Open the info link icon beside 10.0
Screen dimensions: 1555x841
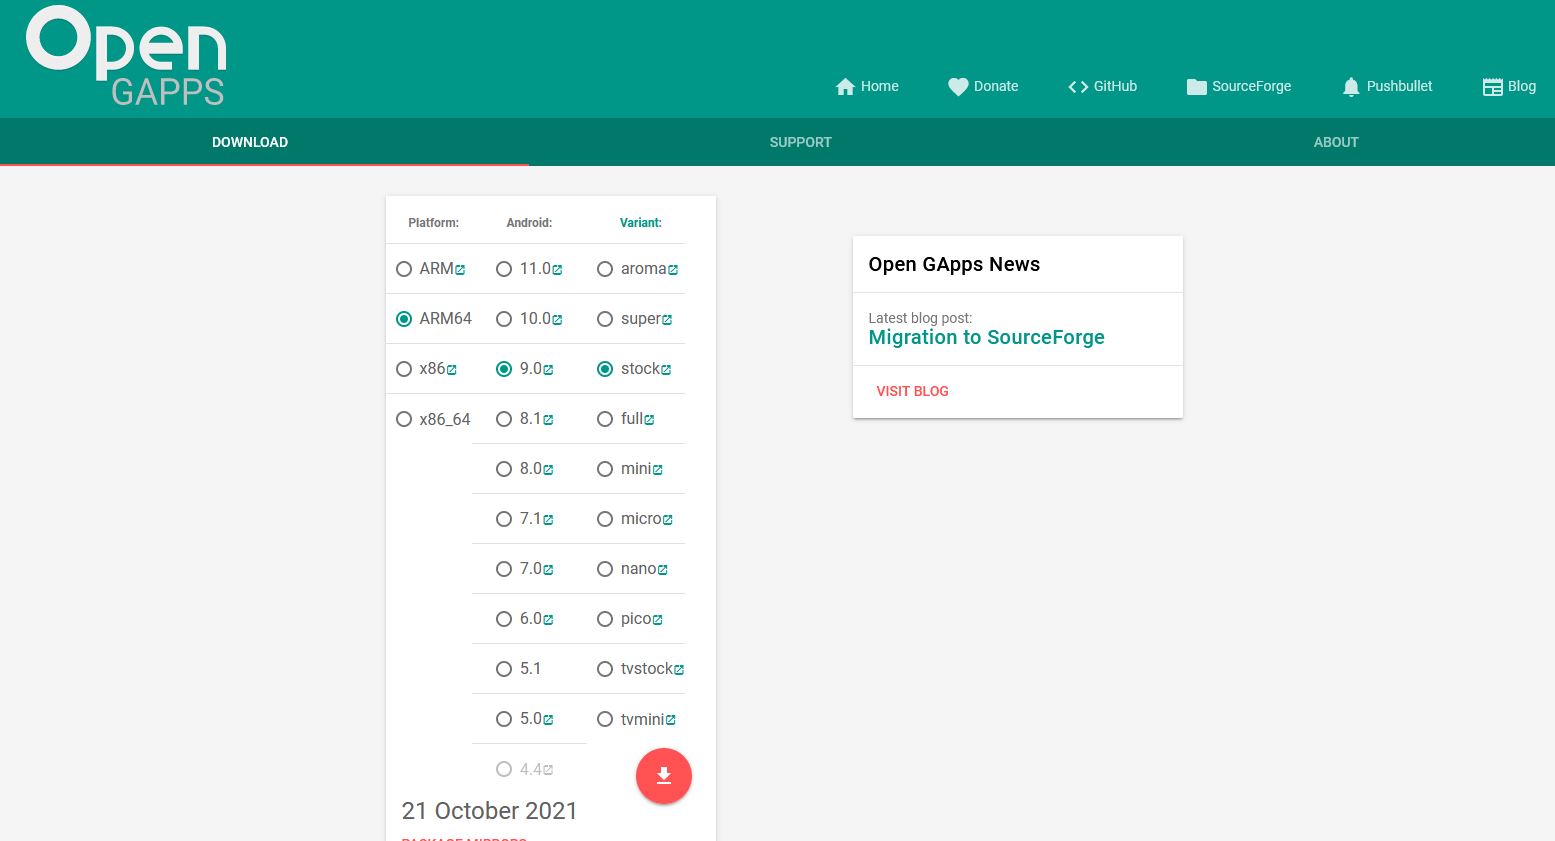(557, 320)
